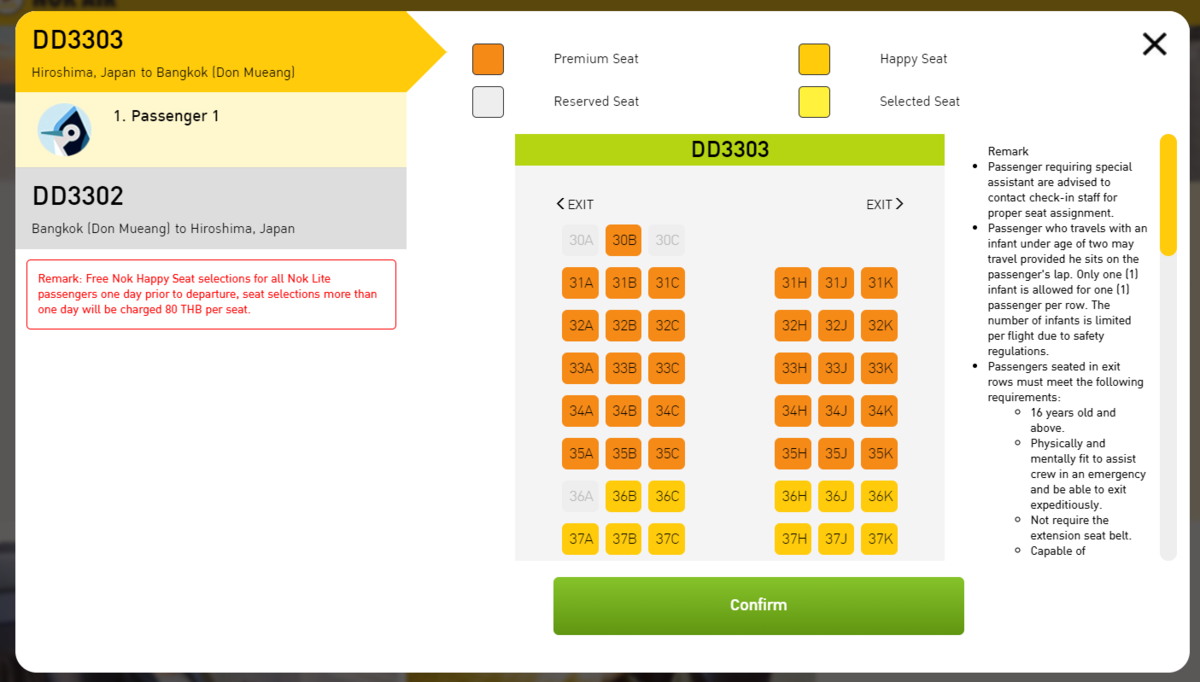
Task: Select happy seat 37C
Action: (667, 540)
